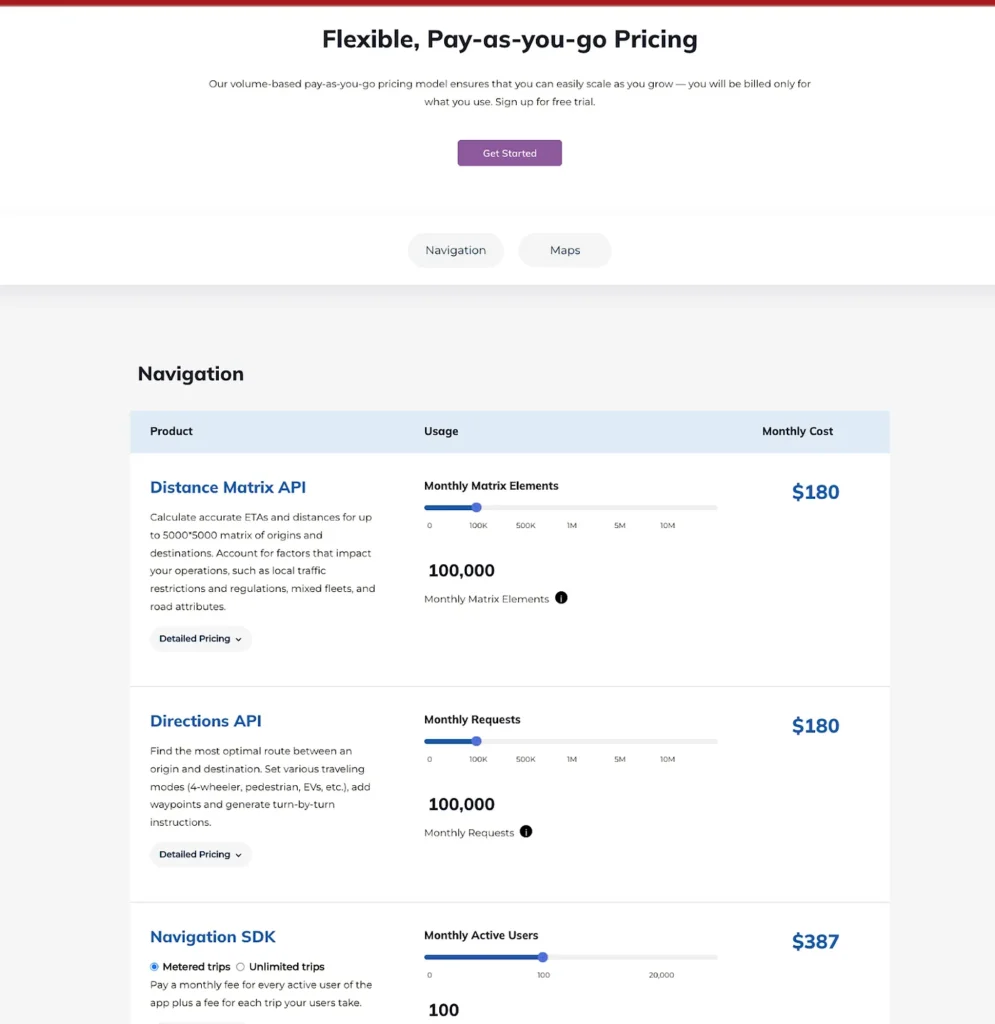
Task: Select the Metered trips radio option
Action: (155, 967)
